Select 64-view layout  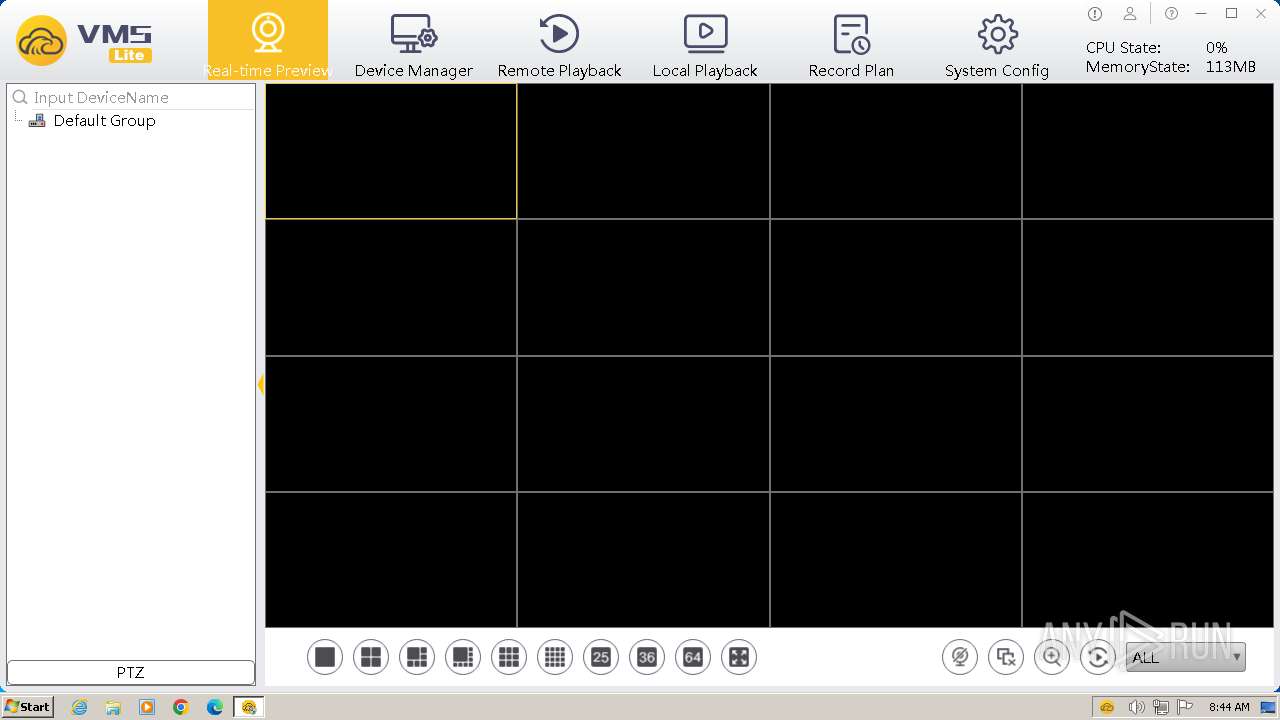[x=693, y=657]
